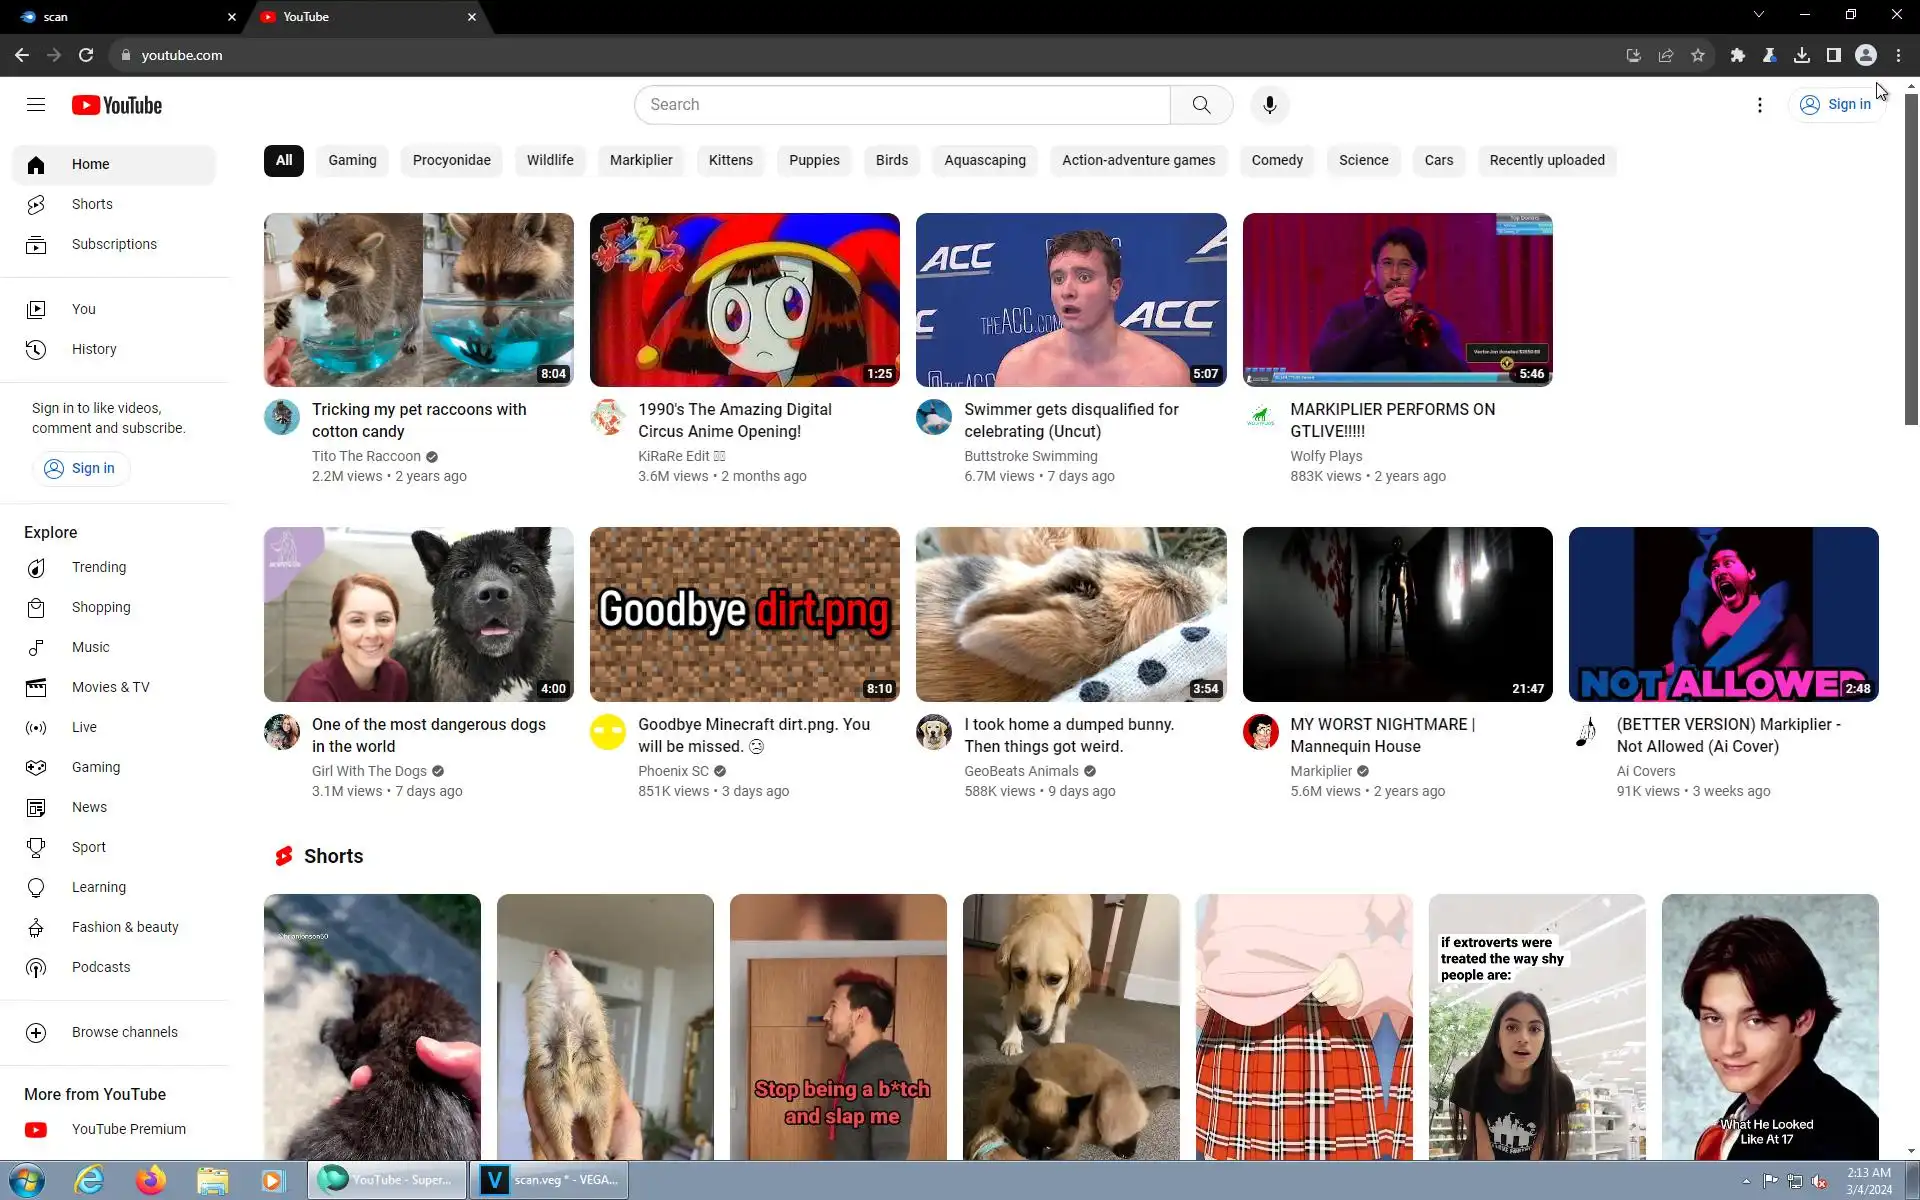Open the Trending explore page
Viewport: 1920px width, 1200px height.
click(x=98, y=567)
